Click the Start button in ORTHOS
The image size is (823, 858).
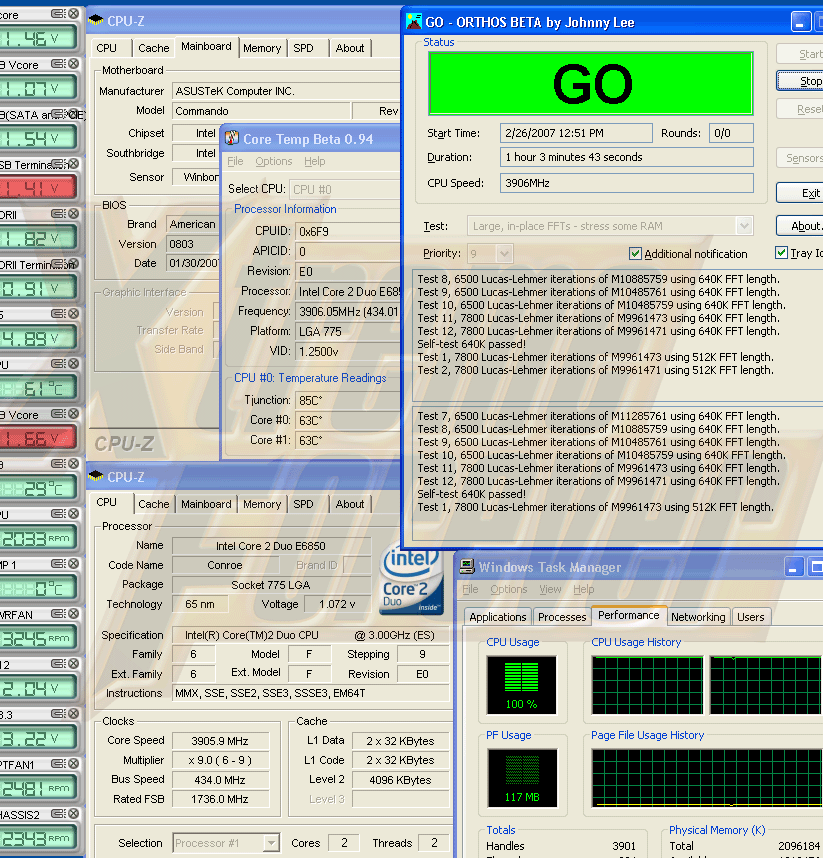799,54
